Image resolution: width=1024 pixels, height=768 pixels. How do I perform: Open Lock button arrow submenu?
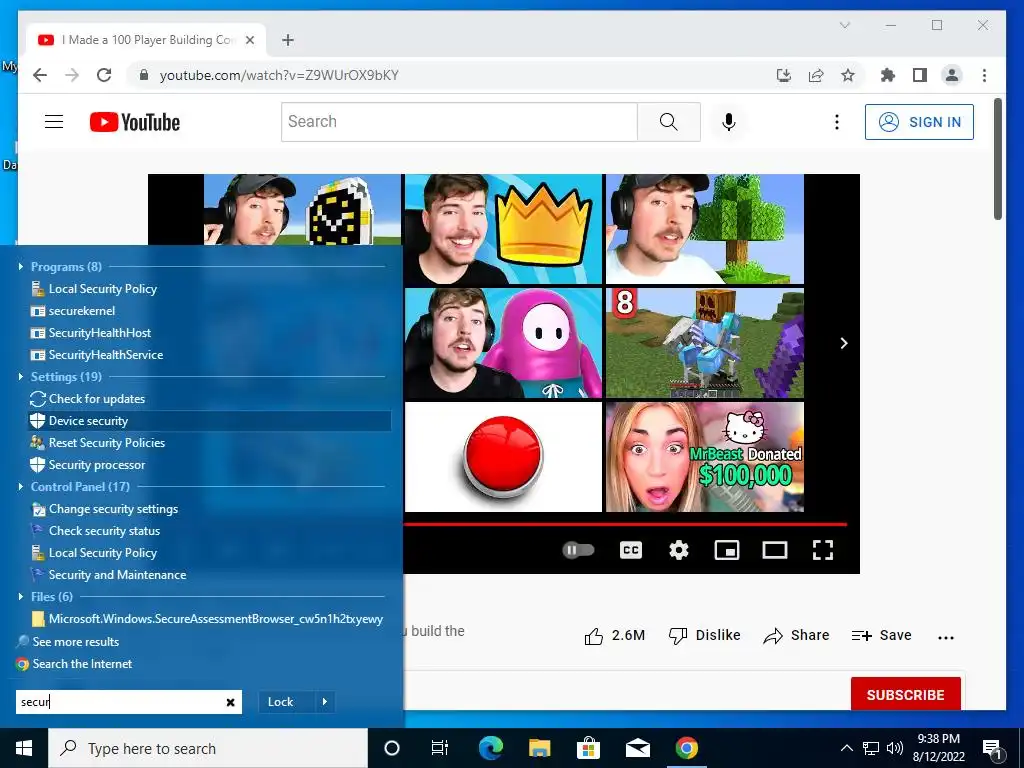[325, 702]
